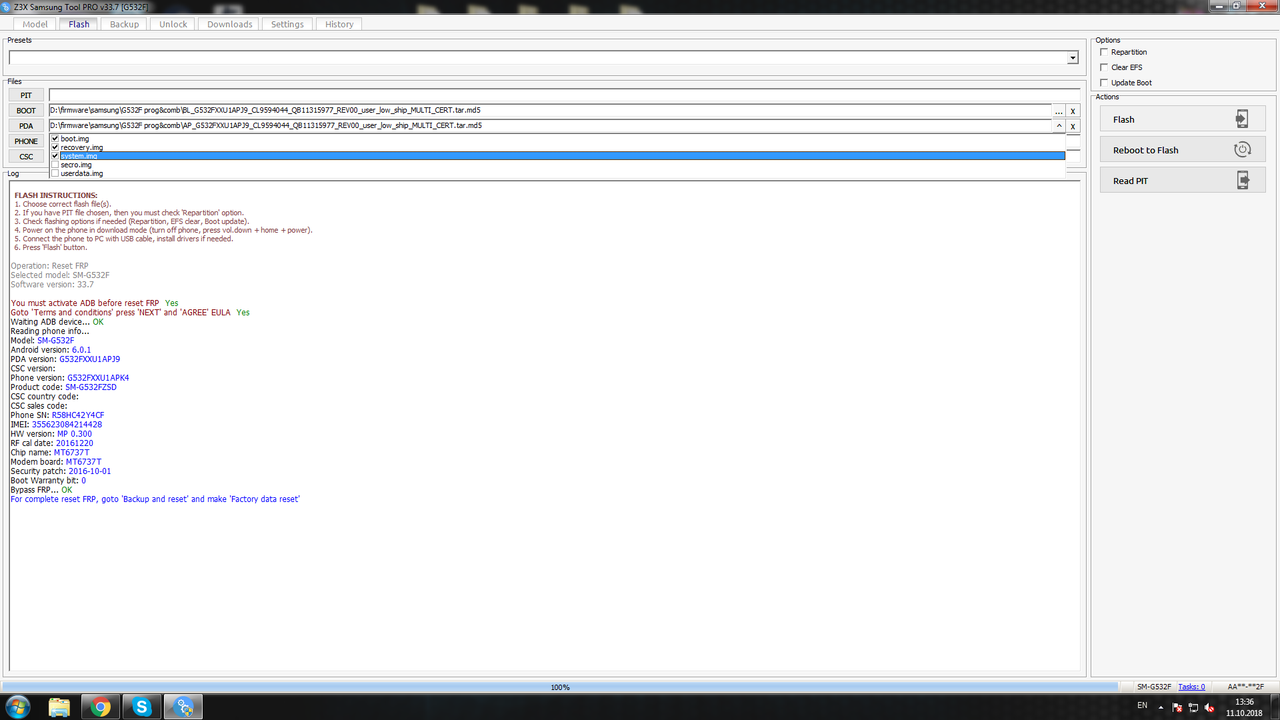Go to the Unlock tab
The height and width of the screenshot is (720, 1280).
pos(173,24)
